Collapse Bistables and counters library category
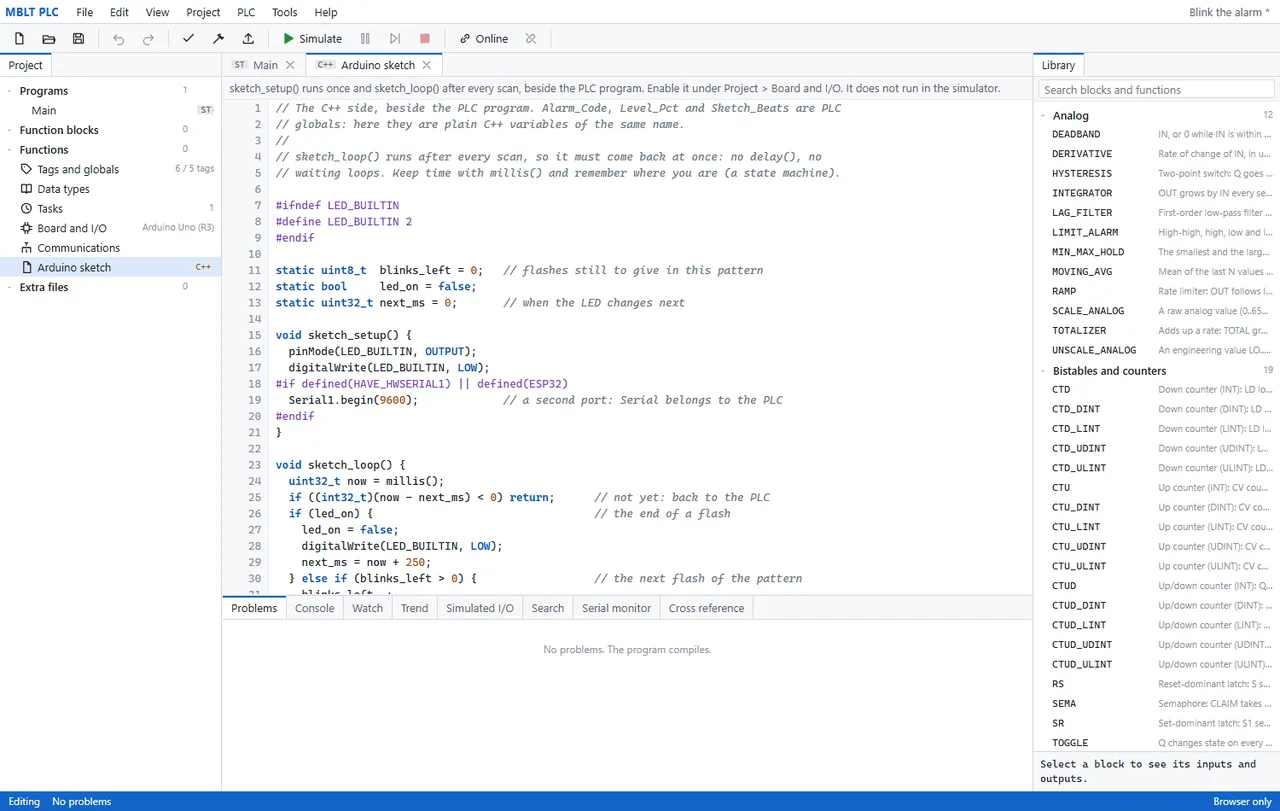The width and height of the screenshot is (1280, 811). [1044, 371]
